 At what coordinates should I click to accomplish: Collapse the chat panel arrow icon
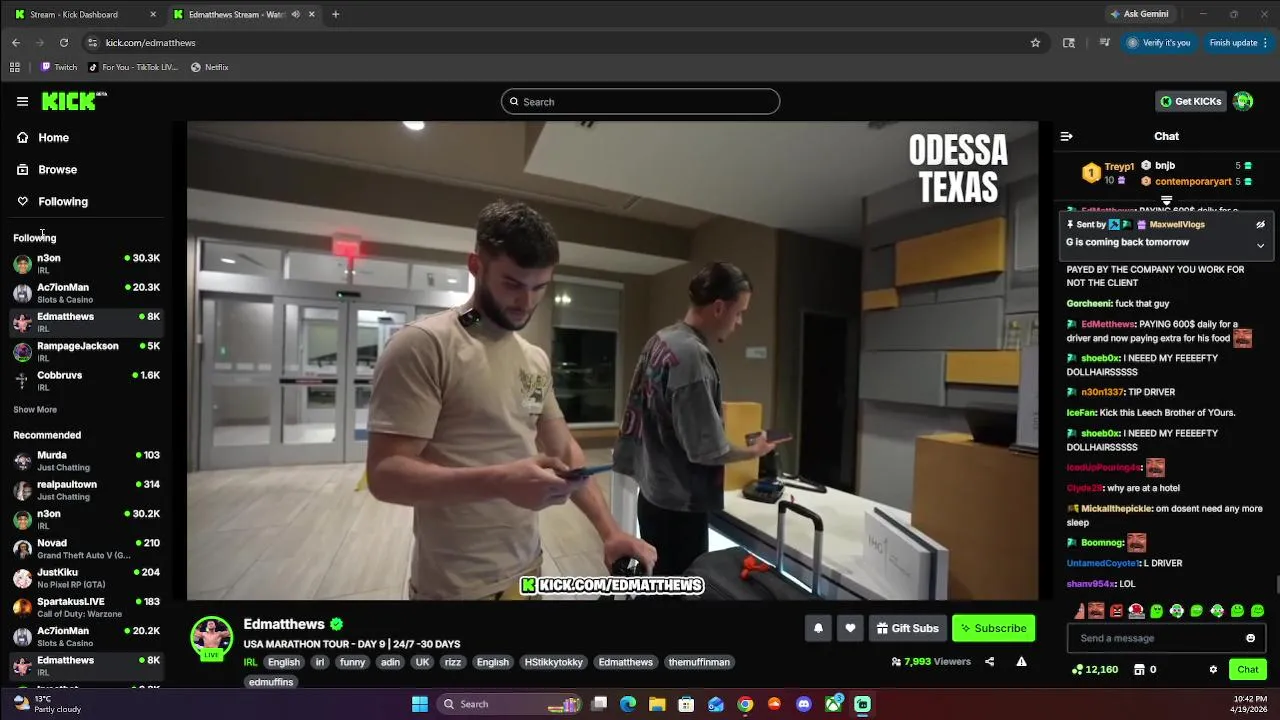coord(1066,136)
